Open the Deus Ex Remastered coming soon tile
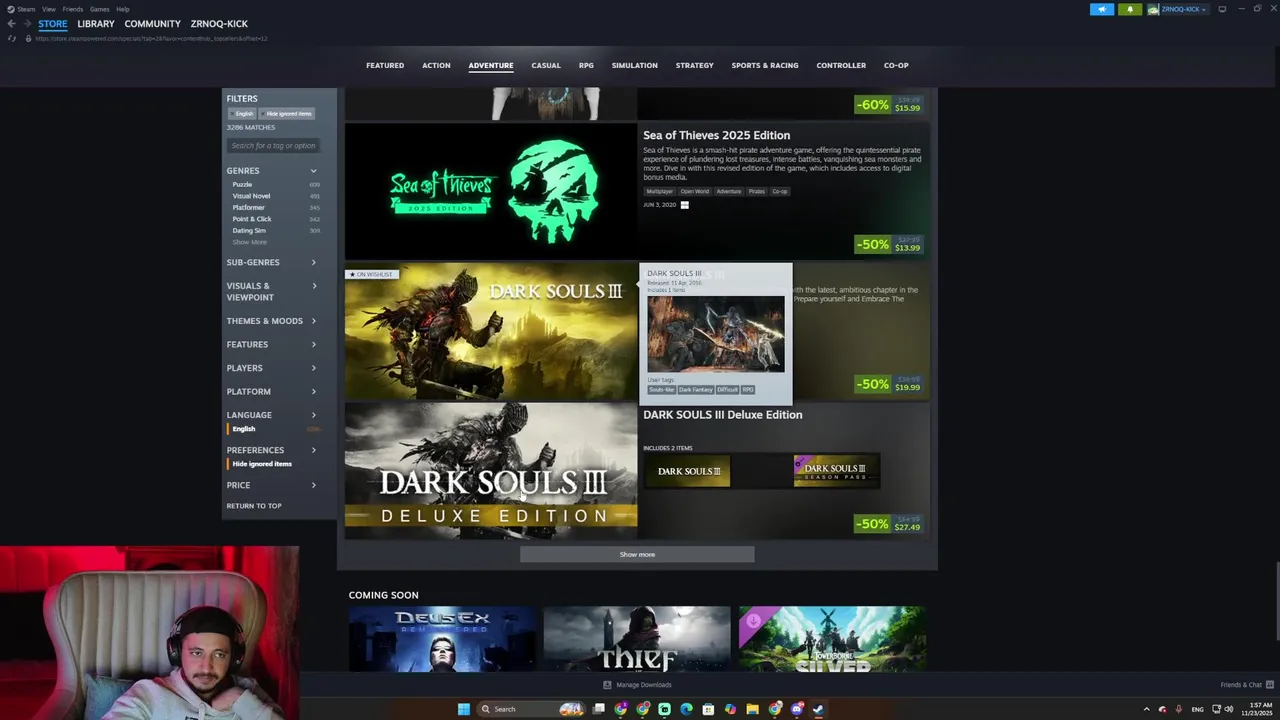1280x720 pixels. (442, 639)
